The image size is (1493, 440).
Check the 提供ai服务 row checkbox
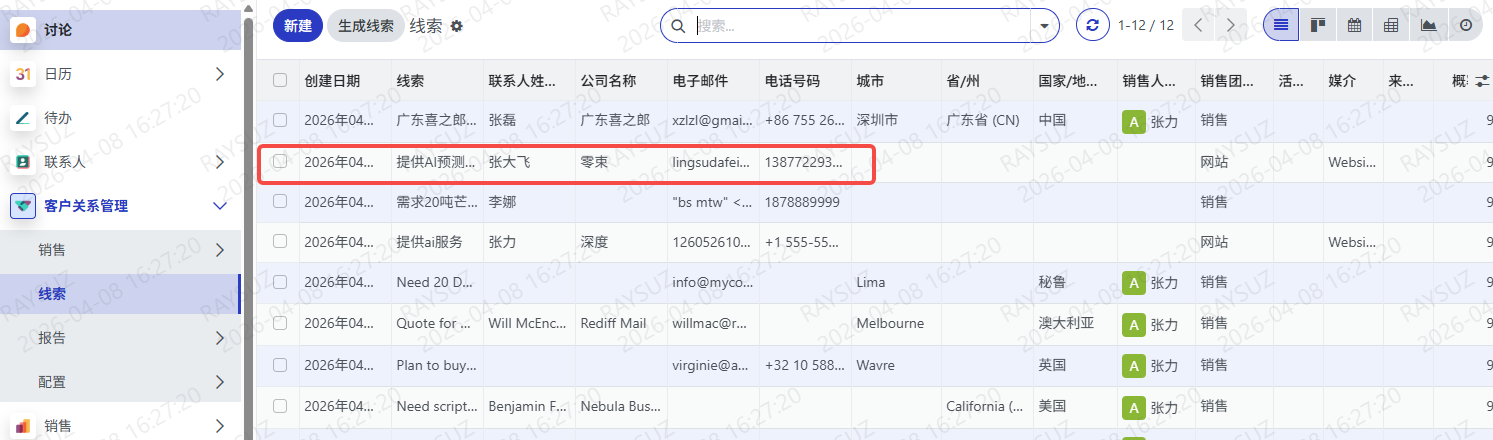(280, 242)
